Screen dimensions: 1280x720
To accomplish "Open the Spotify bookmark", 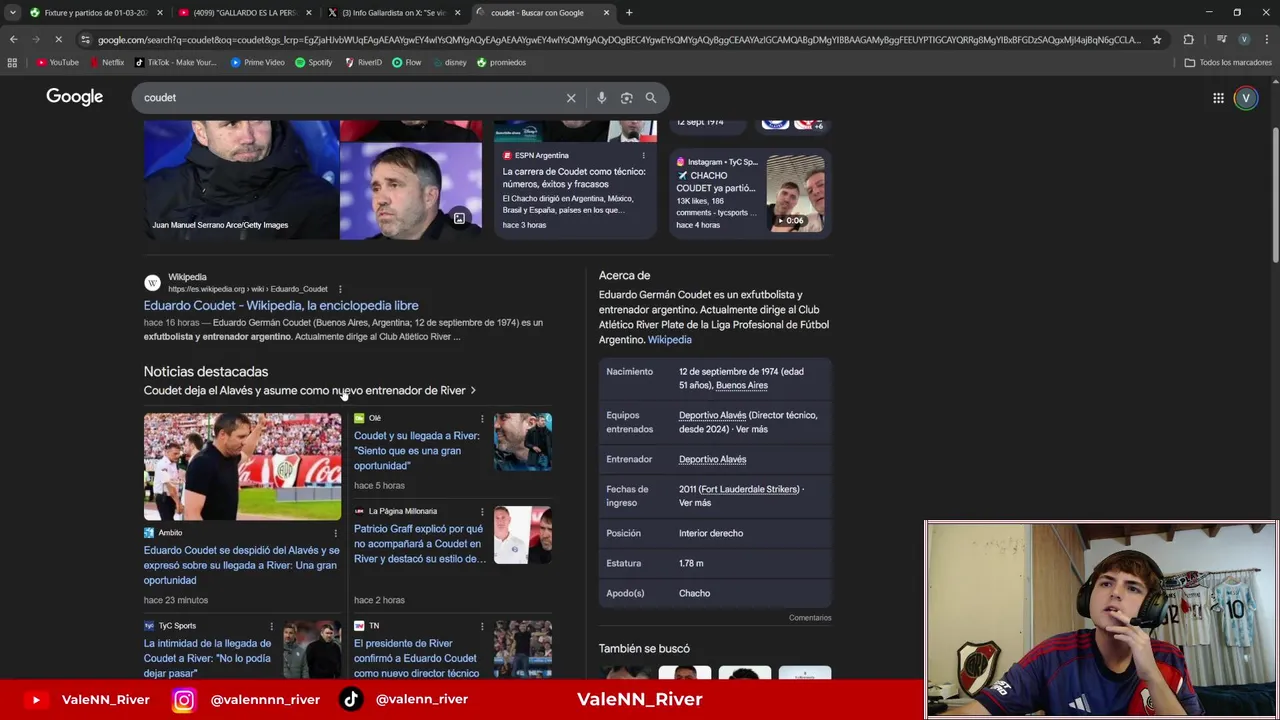I will (313, 62).
